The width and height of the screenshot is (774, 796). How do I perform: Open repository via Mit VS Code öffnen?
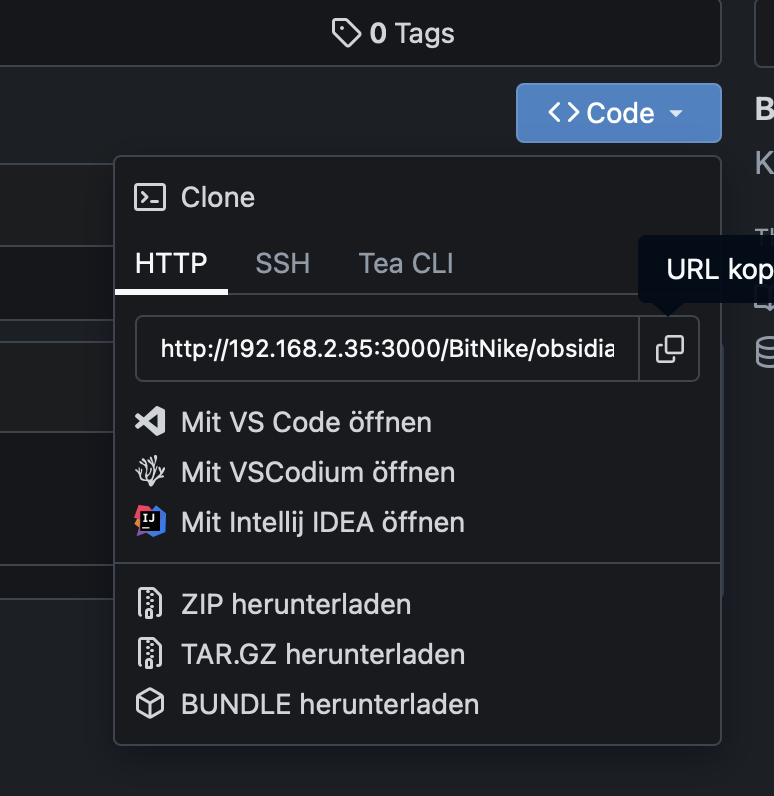click(306, 421)
